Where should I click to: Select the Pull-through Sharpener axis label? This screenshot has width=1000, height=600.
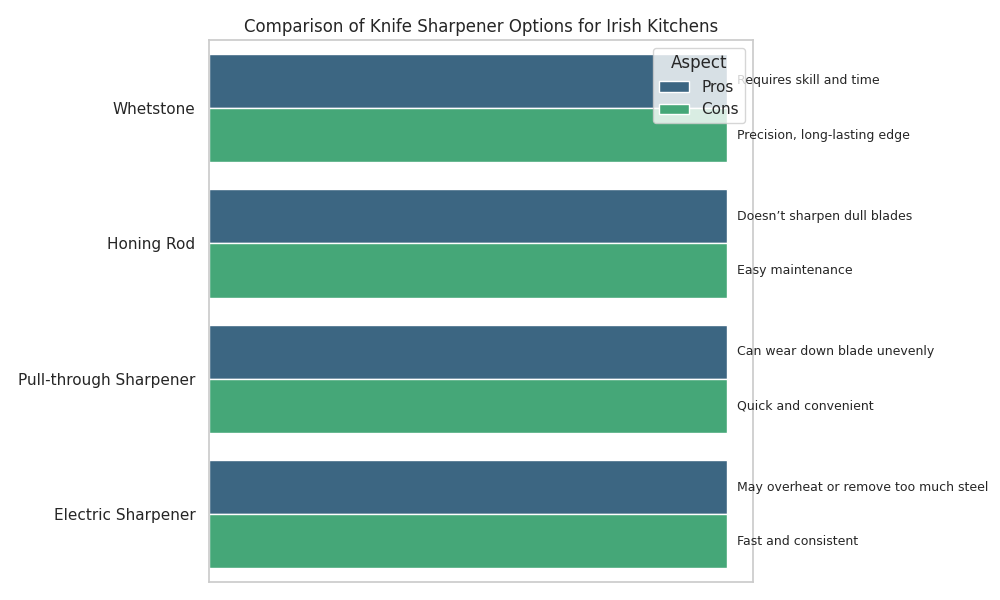[x=107, y=380]
